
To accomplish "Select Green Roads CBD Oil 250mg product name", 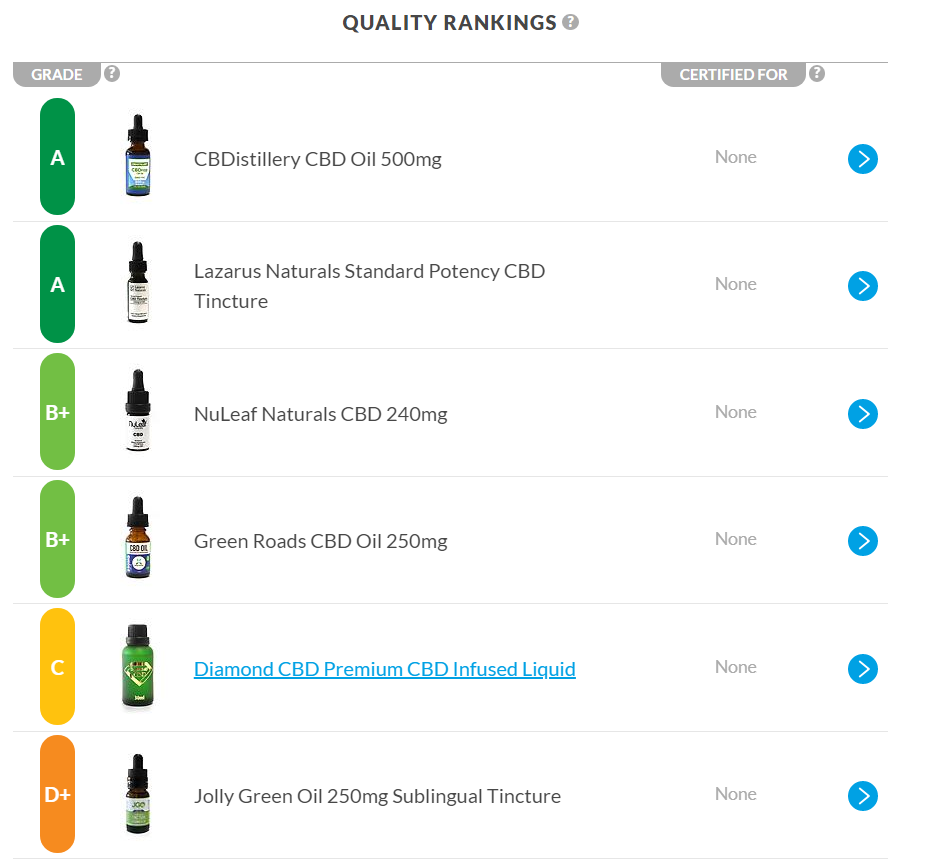I will (x=321, y=541).
